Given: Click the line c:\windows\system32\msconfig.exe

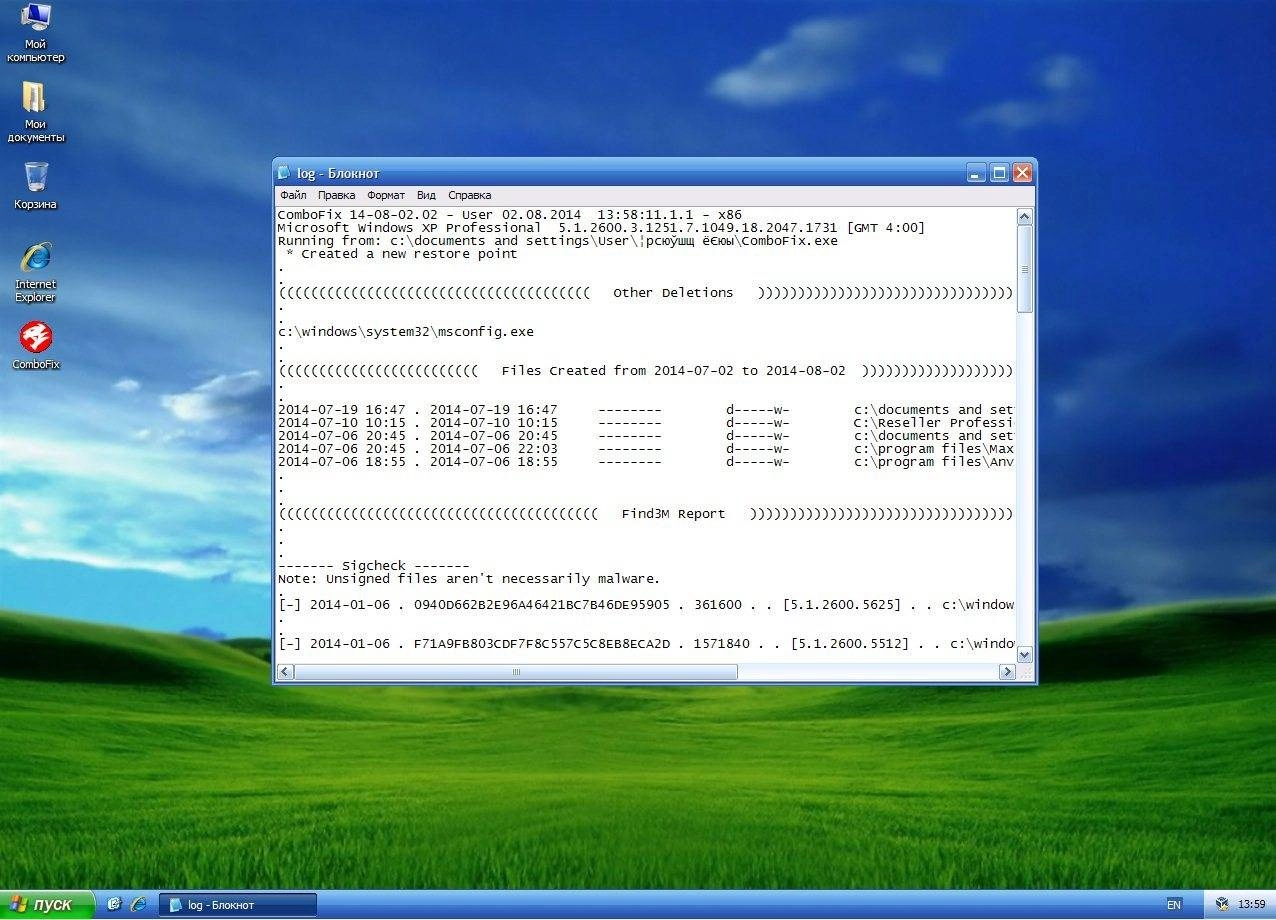Looking at the screenshot, I should 406,332.
